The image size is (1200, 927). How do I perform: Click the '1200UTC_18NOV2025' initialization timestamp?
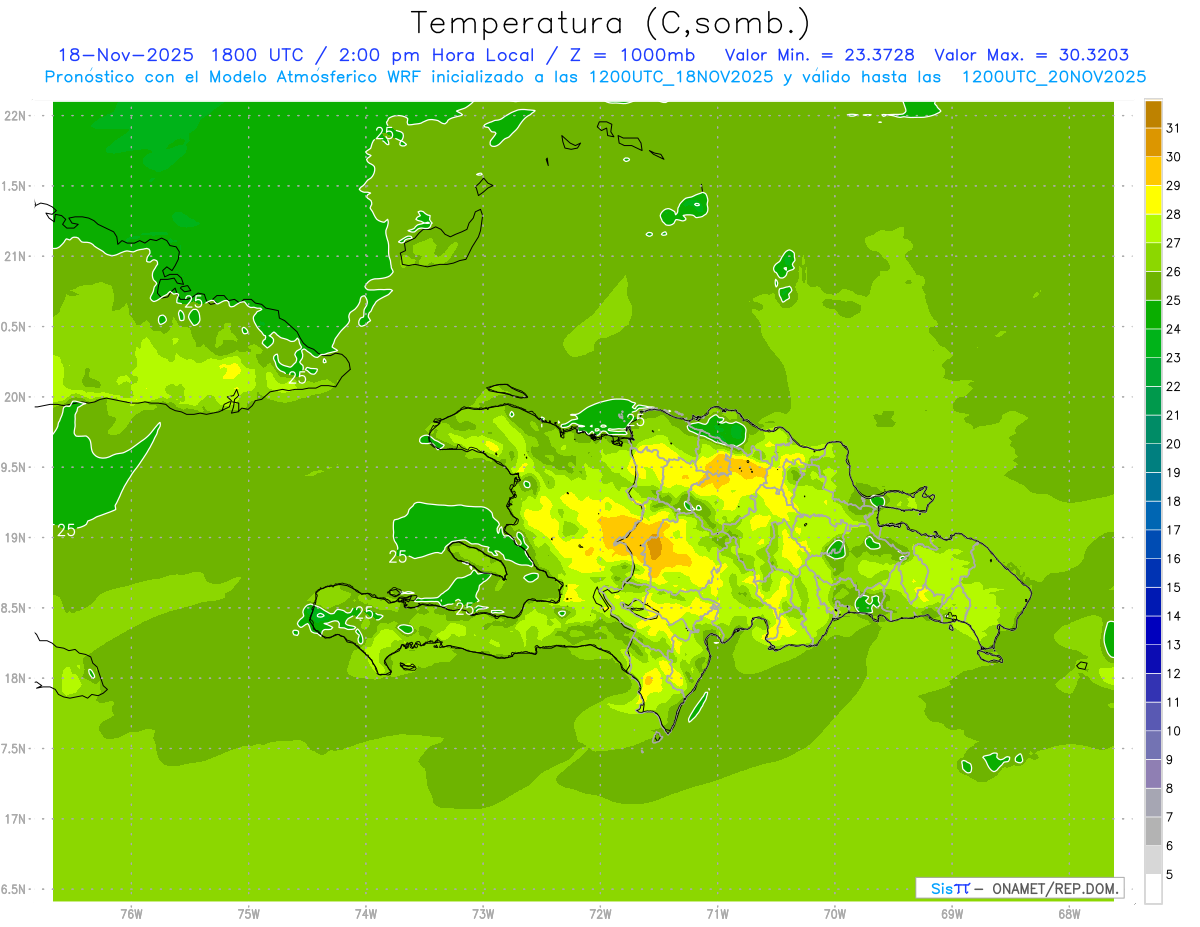(x=680, y=77)
